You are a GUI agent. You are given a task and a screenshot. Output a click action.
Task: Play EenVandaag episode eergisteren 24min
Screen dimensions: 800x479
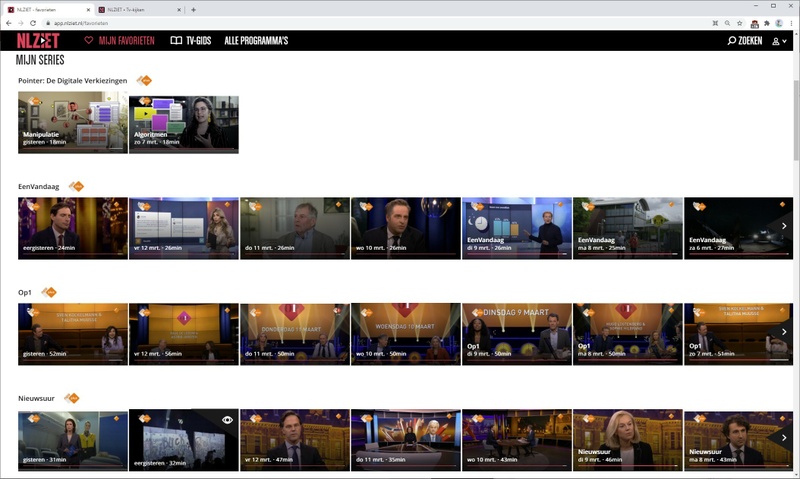(73, 229)
